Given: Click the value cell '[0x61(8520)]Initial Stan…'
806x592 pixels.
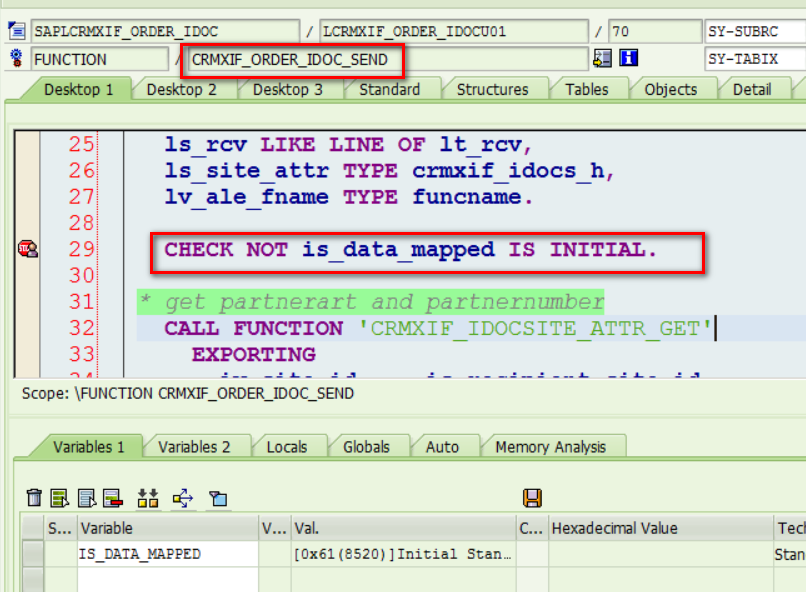Looking at the screenshot, I should [404, 554].
